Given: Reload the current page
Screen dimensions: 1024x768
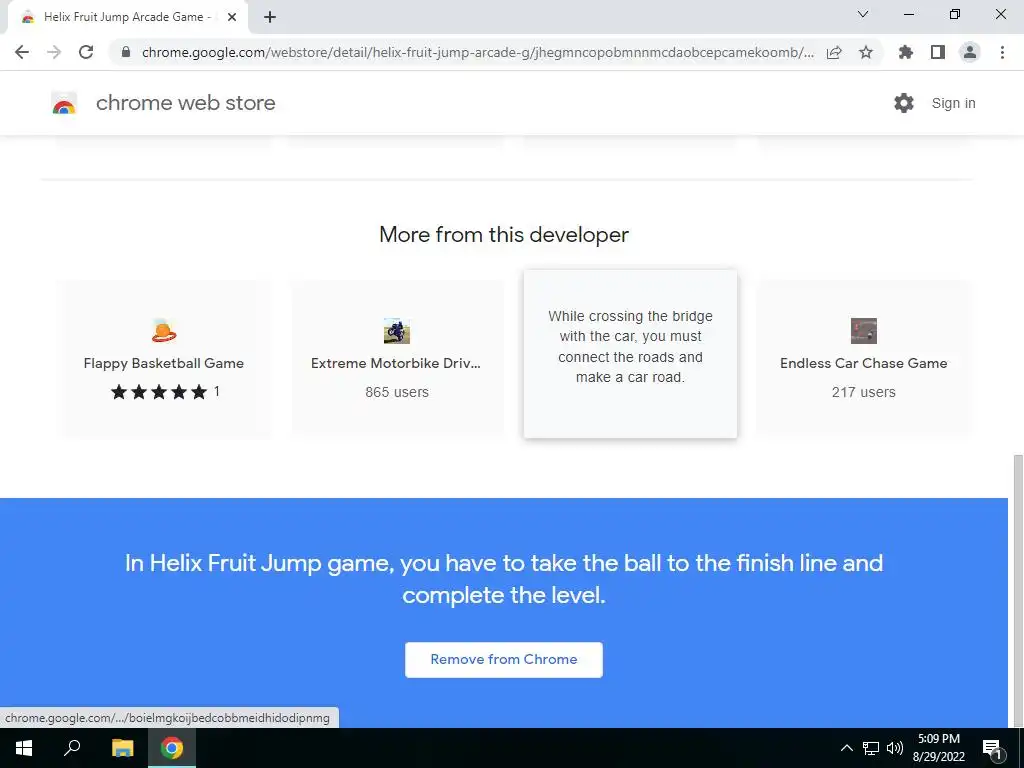Looking at the screenshot, I should point(86,52).
